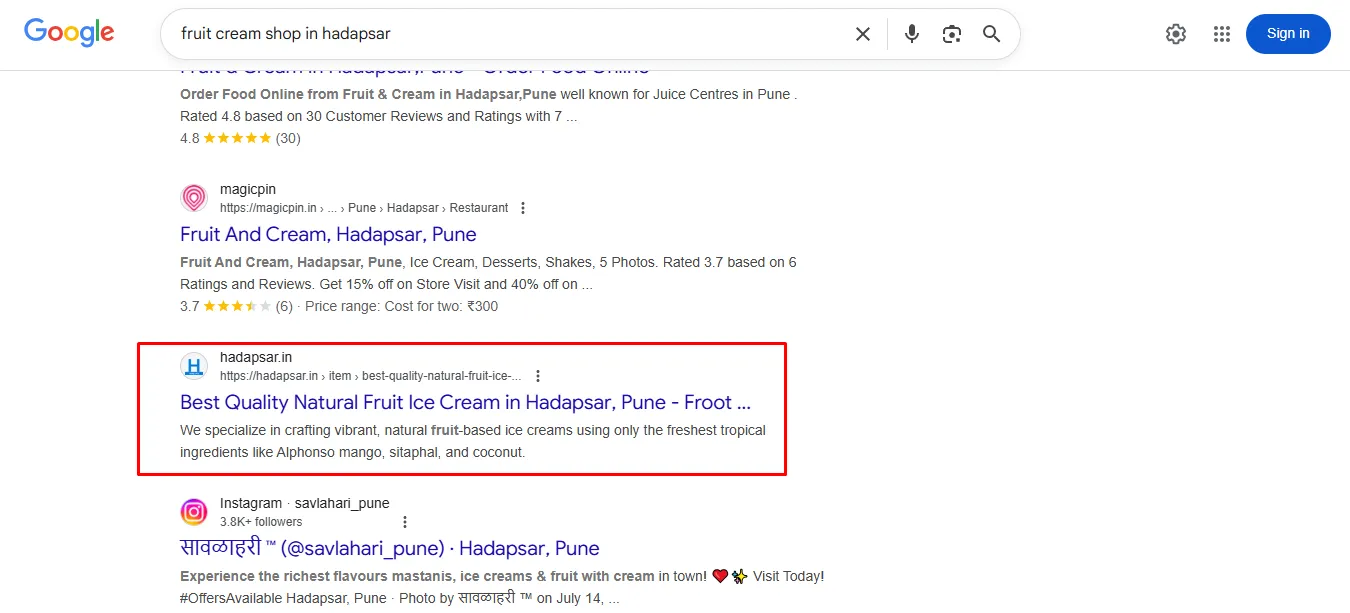Open more options for Instagram result
Screen dimensions: 1350x613
405,522
